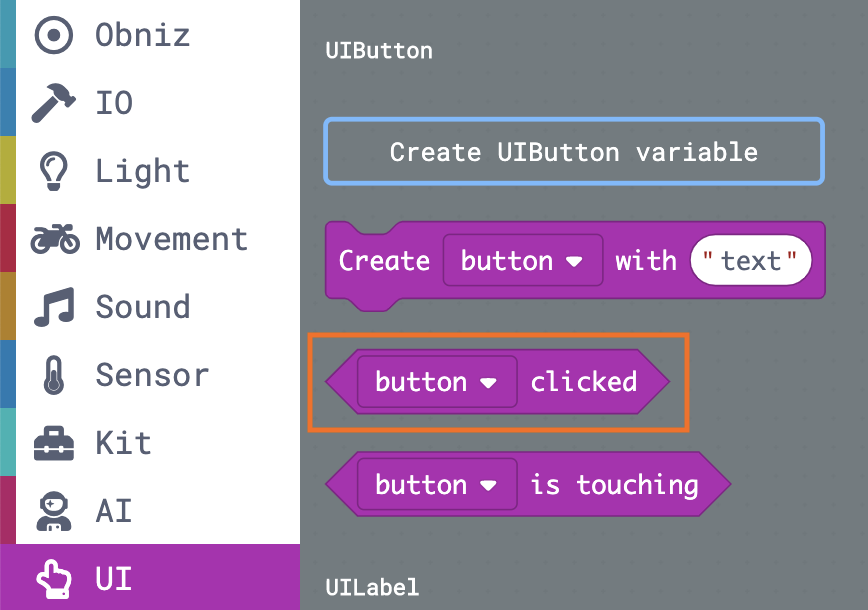Screen dimensions: 868x610
Task: Click the UI pointing hand icon
Action: tap(54, 579)
